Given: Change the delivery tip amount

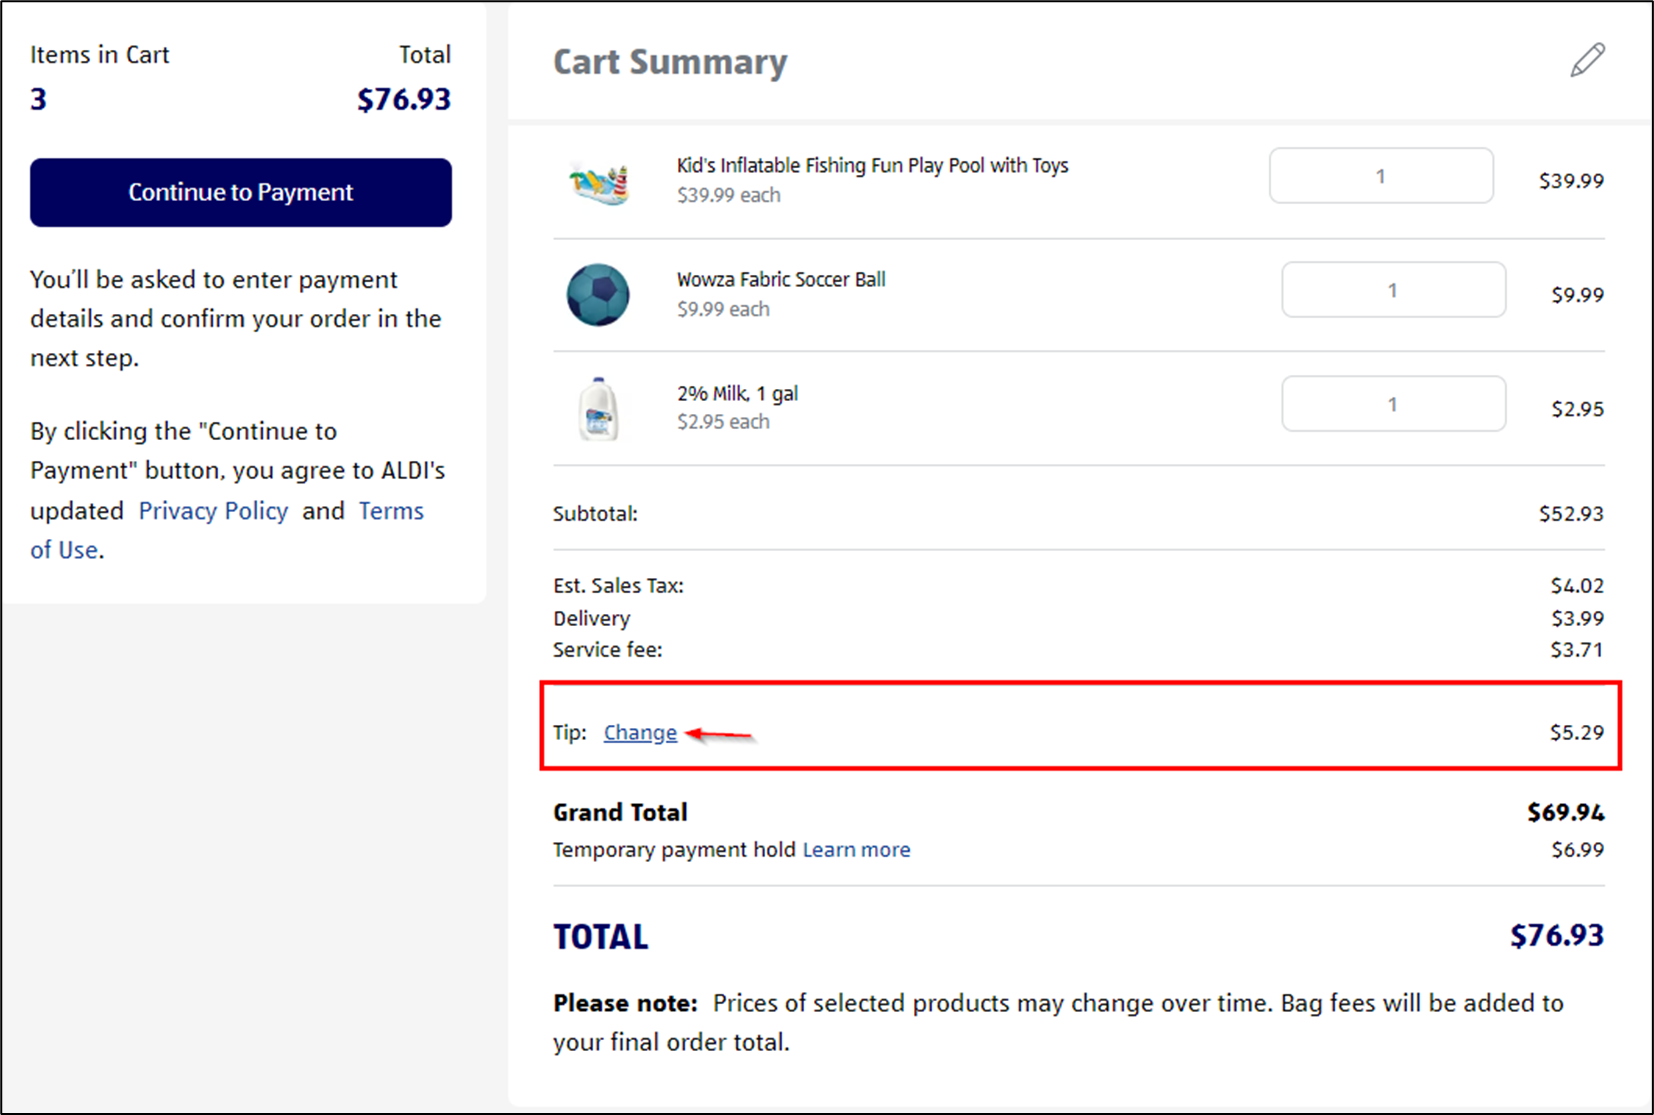Looking at the screenshot, I should click(x=639, y=732).
